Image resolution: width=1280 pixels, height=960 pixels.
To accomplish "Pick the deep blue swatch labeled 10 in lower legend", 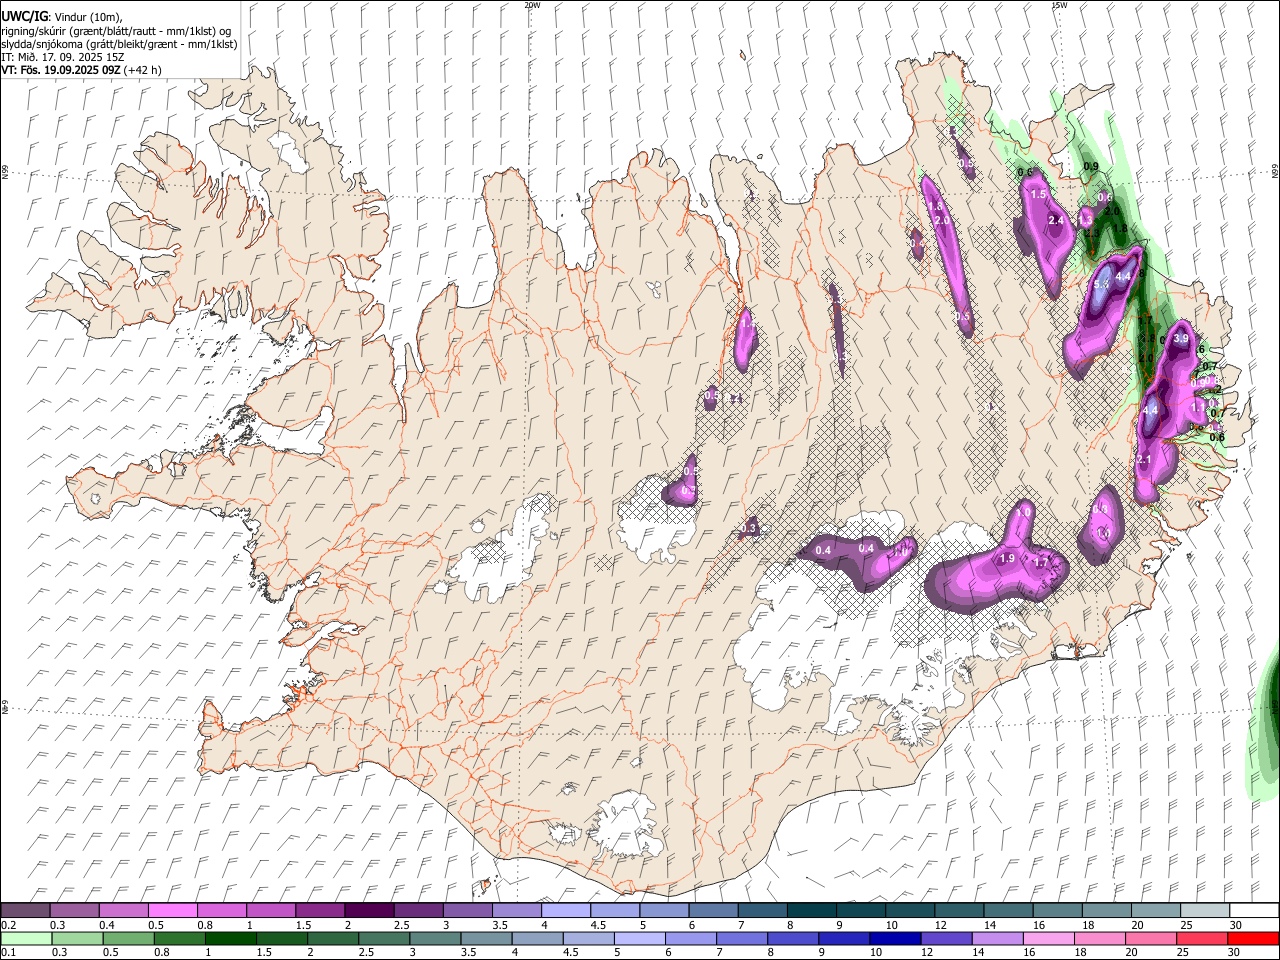I will [x=894, y=939].
